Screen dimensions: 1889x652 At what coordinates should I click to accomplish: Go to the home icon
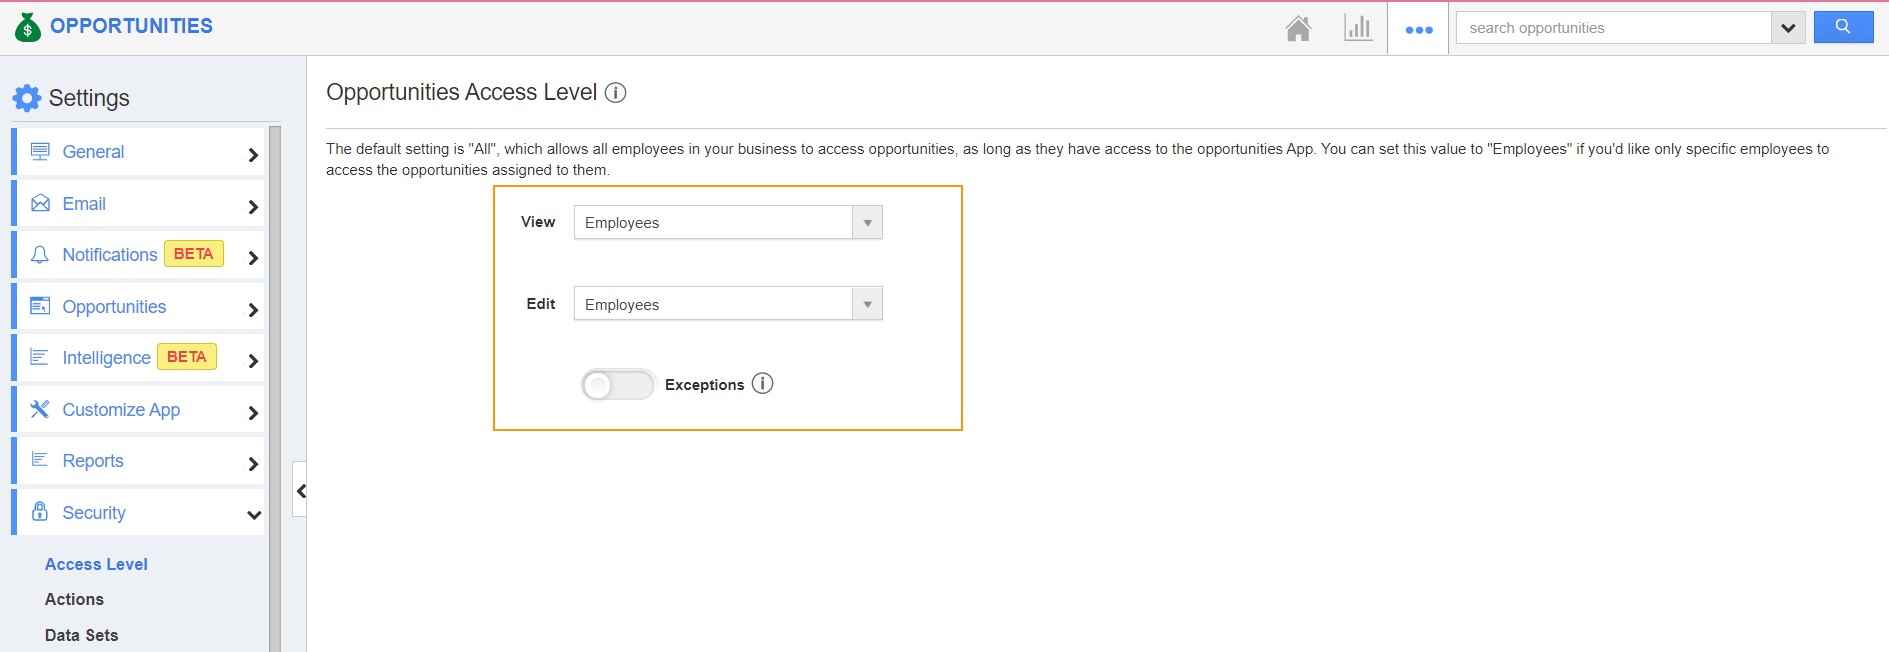1298,28
